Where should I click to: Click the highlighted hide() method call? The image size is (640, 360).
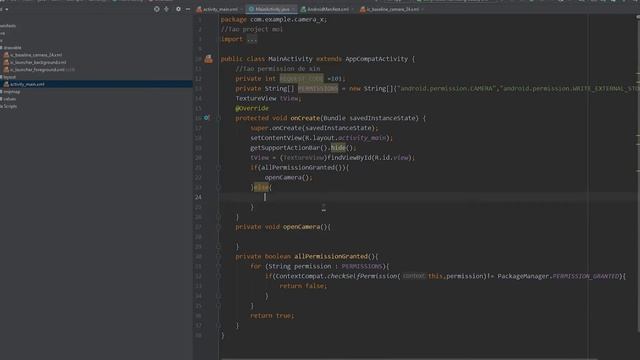338,147
